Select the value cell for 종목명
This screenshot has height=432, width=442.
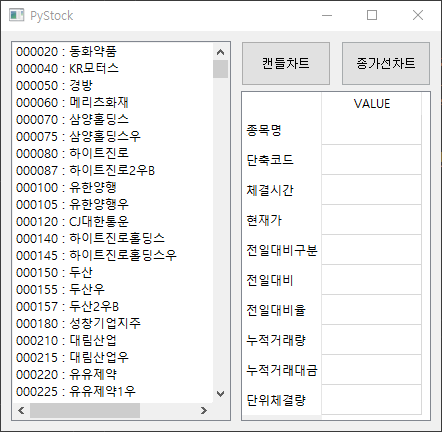point(371,130)
